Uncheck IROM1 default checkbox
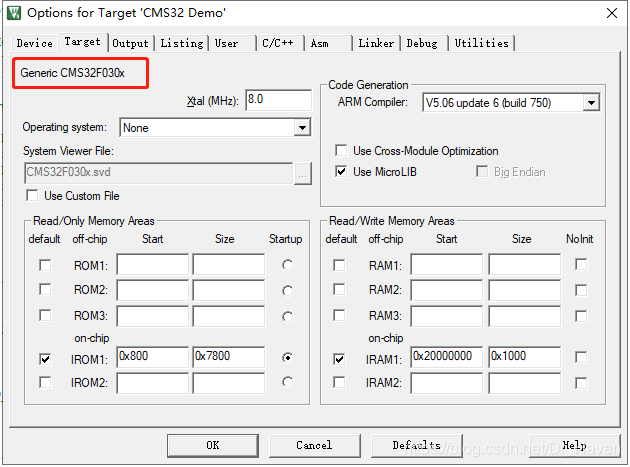 tap(45, 358)
